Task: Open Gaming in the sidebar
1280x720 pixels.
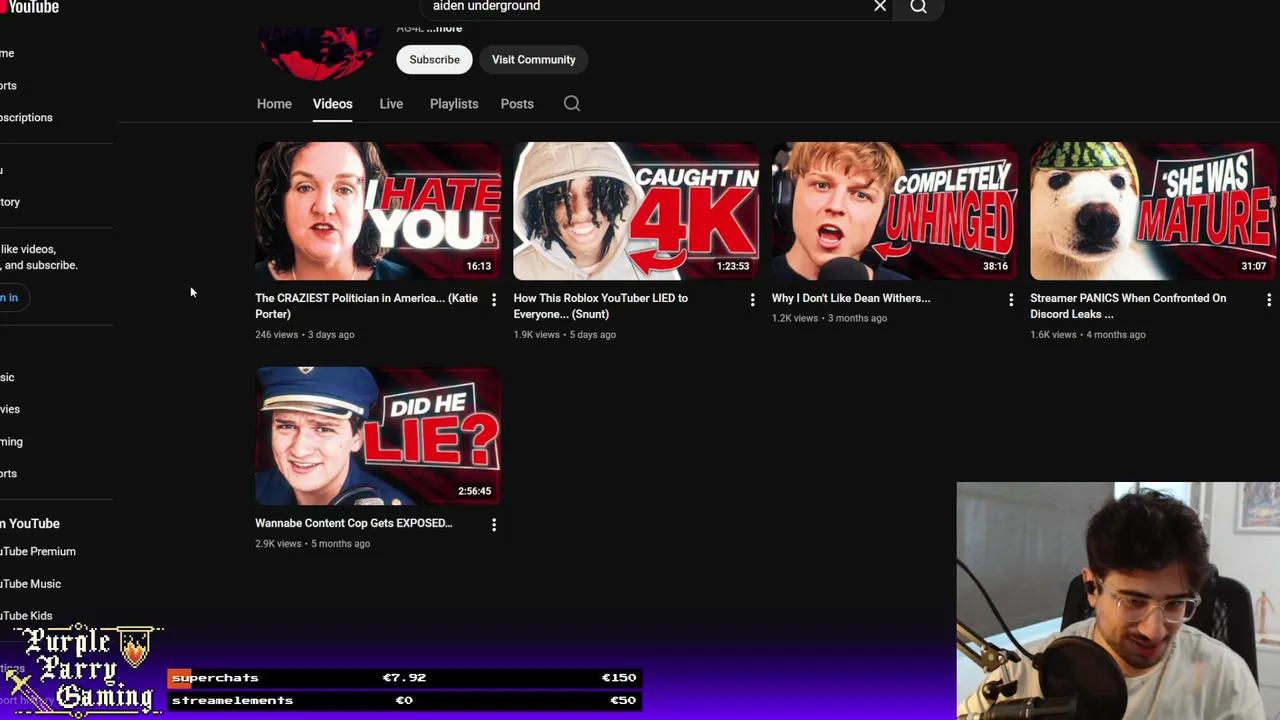Action: tap(12, 442)
